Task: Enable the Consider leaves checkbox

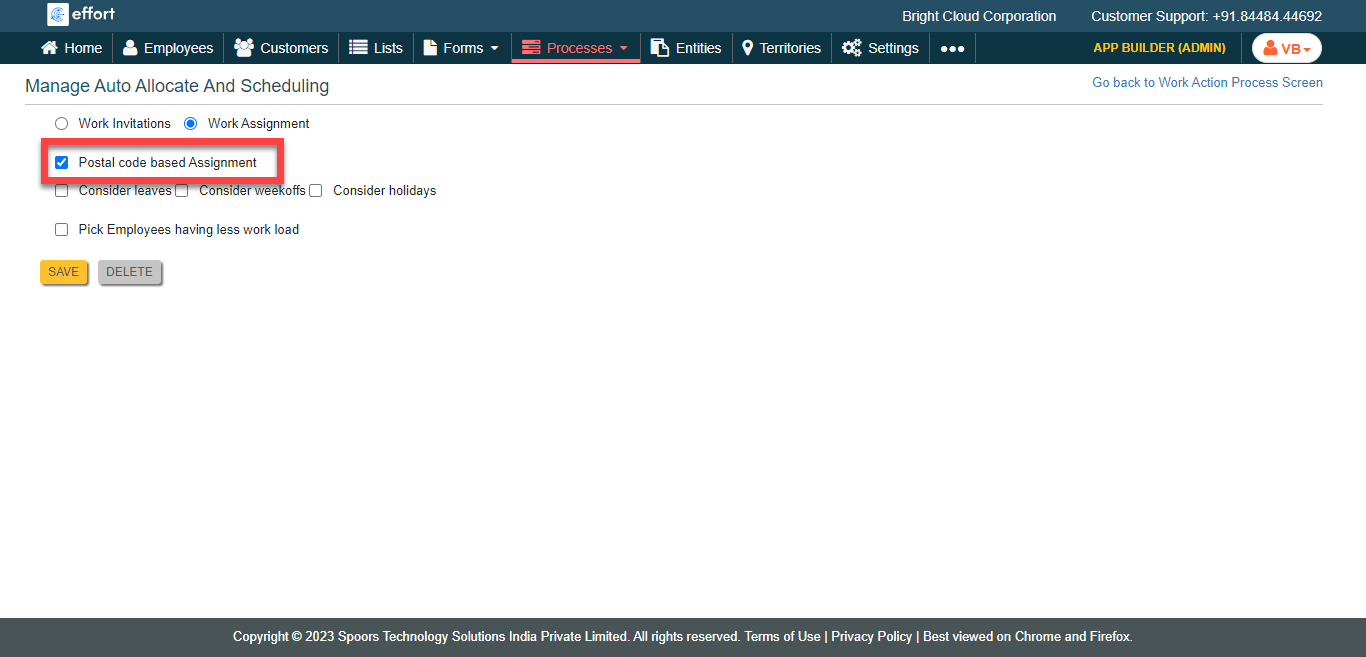Action: [62, 191]
